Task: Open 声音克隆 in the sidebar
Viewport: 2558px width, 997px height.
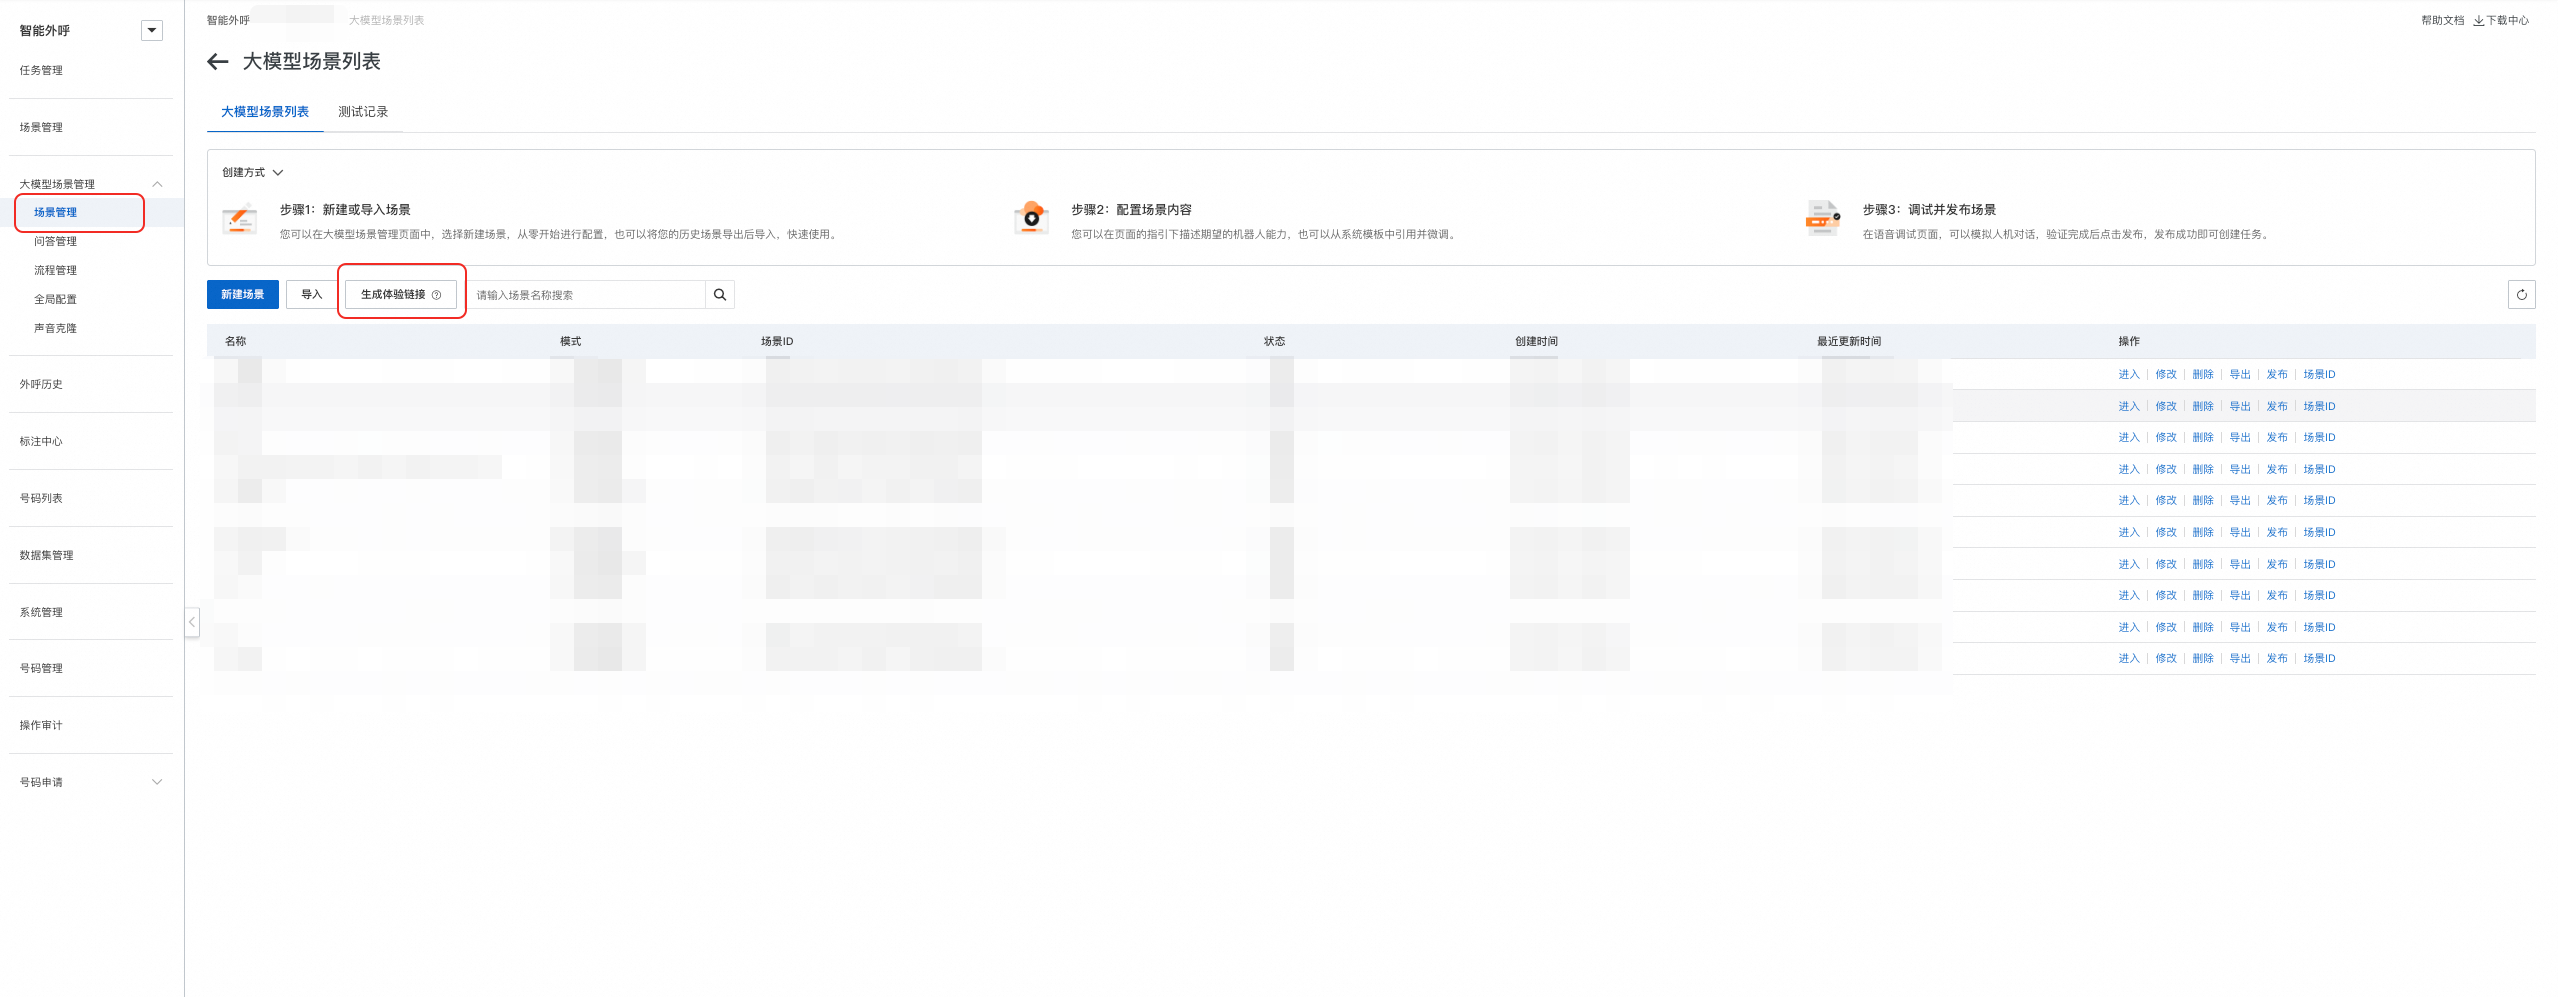Action: (x=55, y=328)
